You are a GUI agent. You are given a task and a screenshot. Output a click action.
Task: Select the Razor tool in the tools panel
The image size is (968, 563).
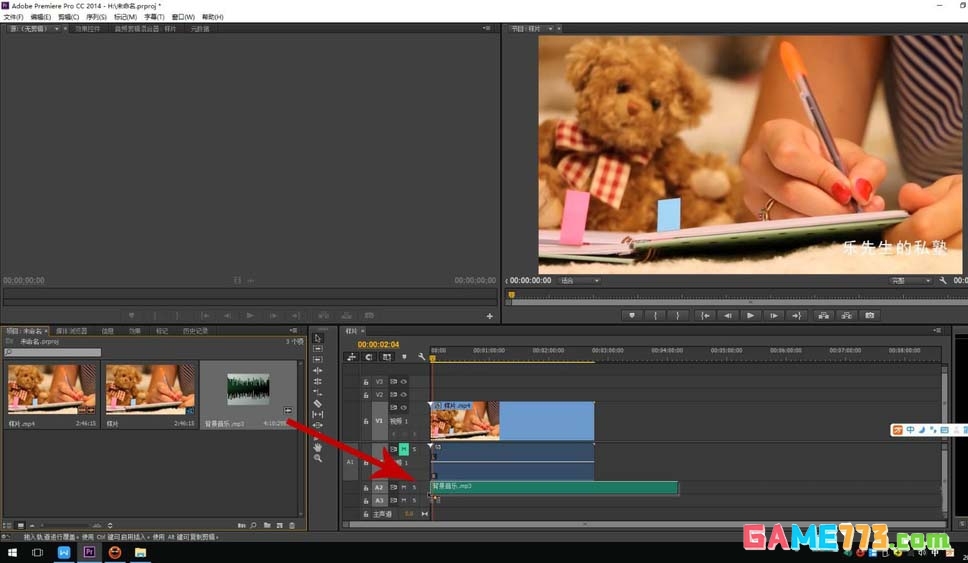[318, 403]
